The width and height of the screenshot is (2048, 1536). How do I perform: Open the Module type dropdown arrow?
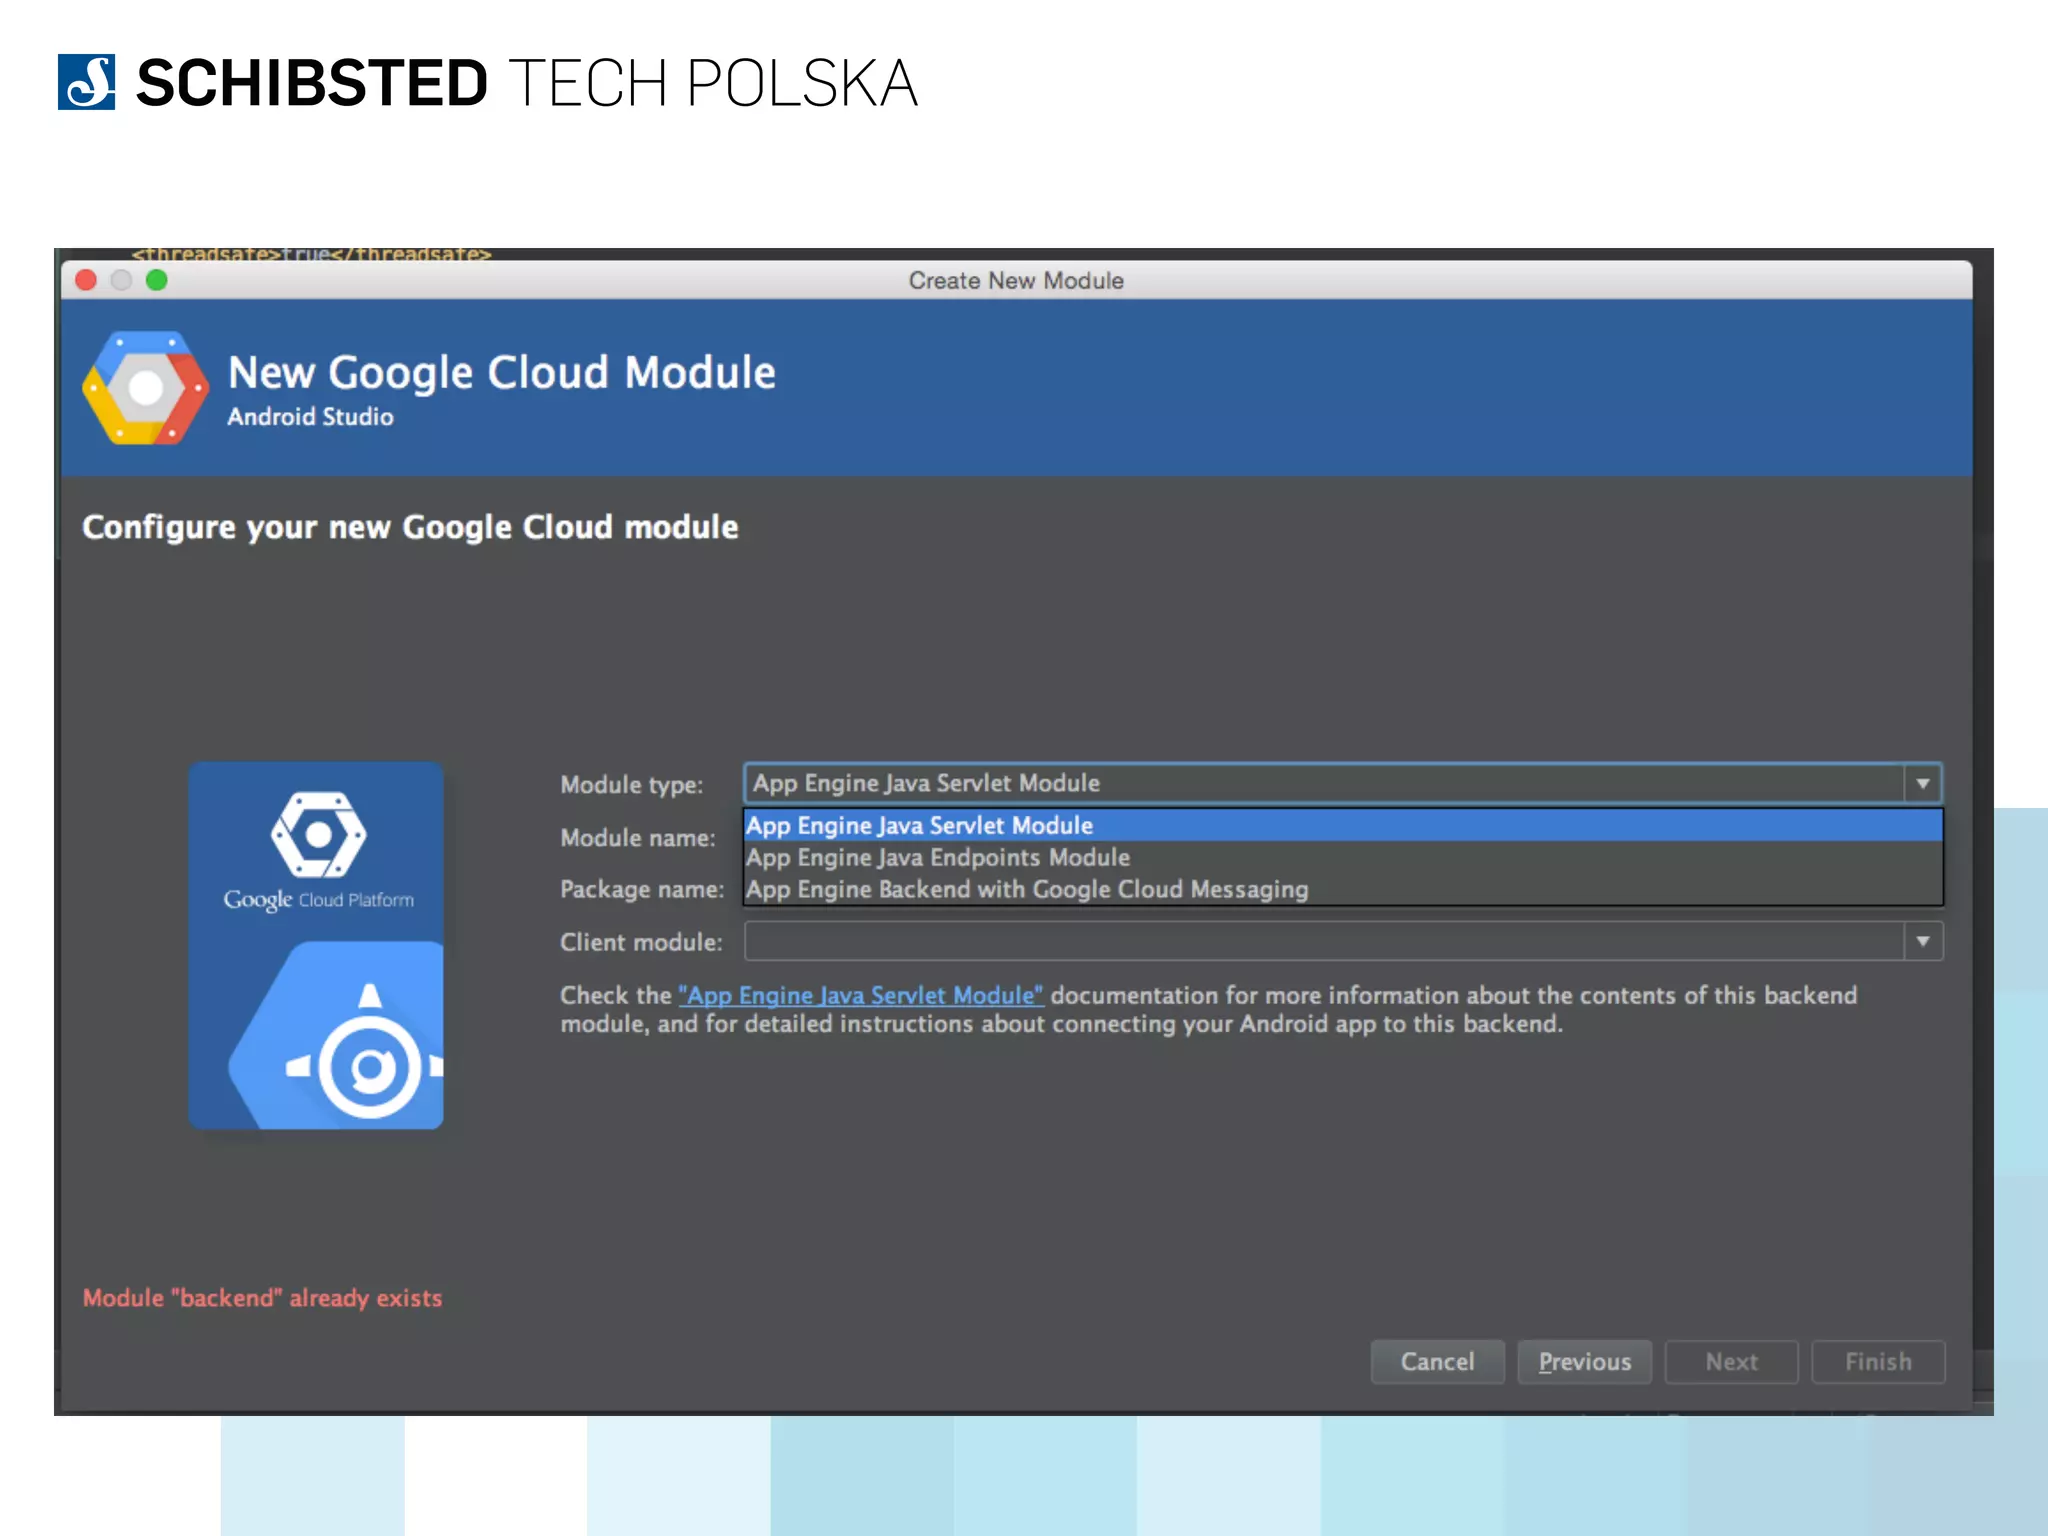pyautogui.click(x=1922, y=783)
